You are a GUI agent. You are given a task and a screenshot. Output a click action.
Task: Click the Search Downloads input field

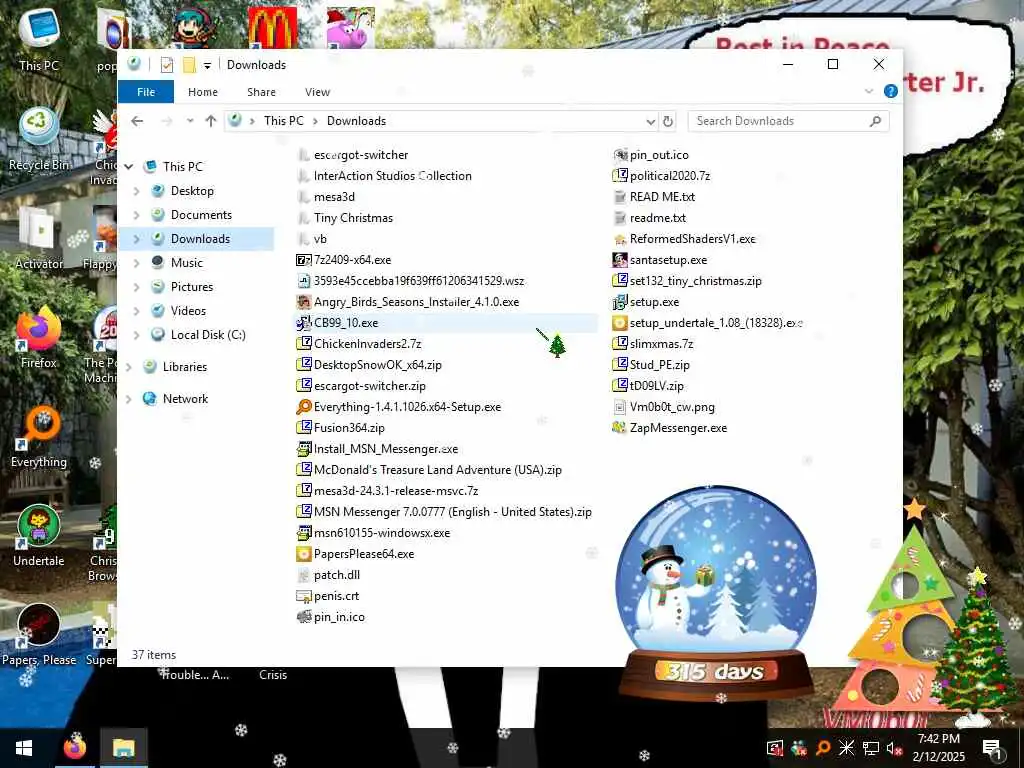pyautogui.click(x=788, y=121)
